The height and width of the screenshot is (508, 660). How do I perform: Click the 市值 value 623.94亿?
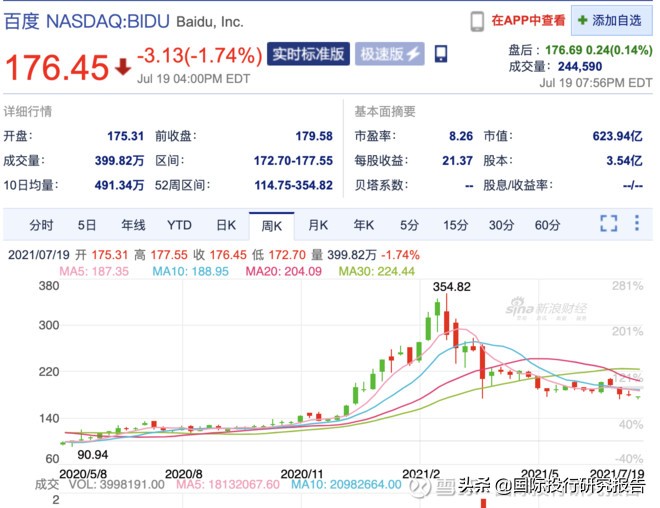click(617, 136)
